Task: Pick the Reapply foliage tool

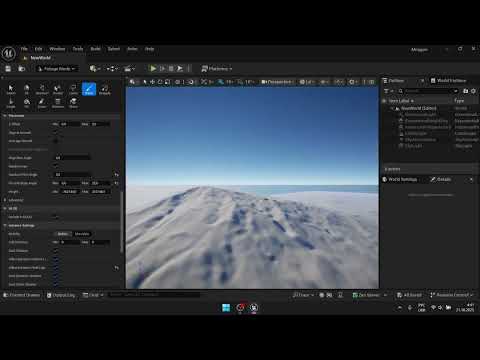Action: point(105,89)
